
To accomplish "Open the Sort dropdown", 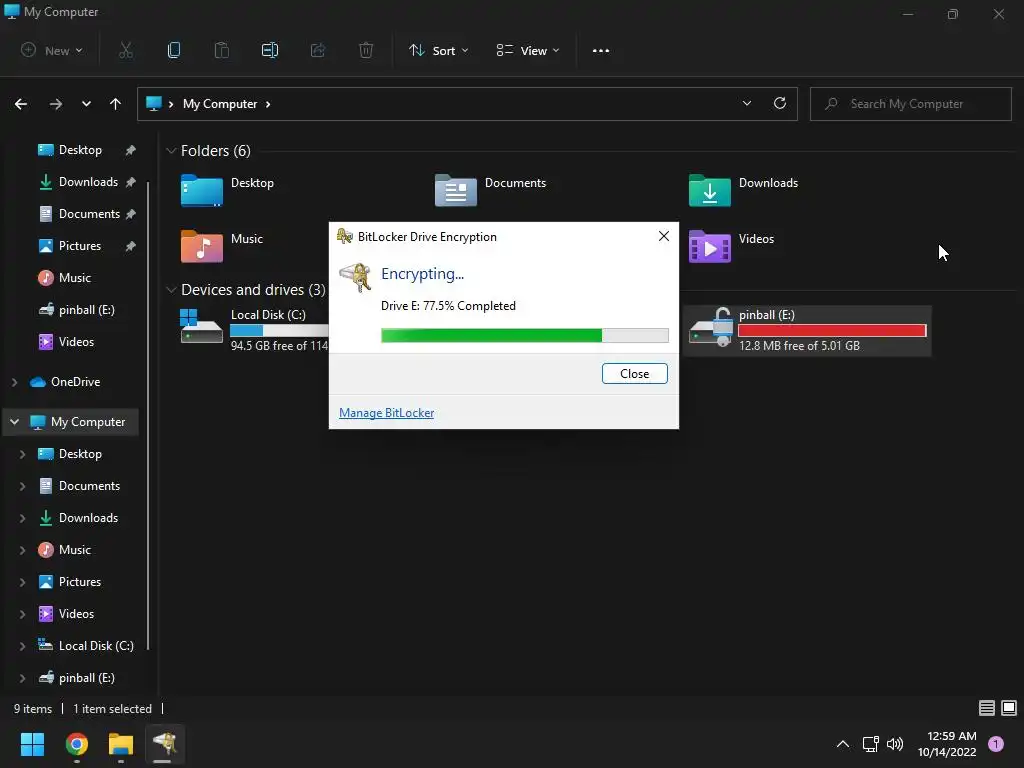I will point(439,50).
